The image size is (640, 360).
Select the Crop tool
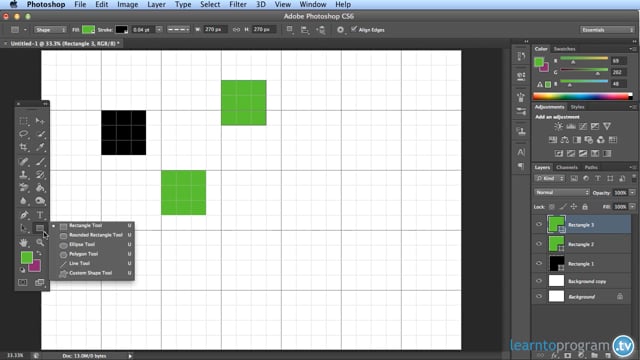23,147
